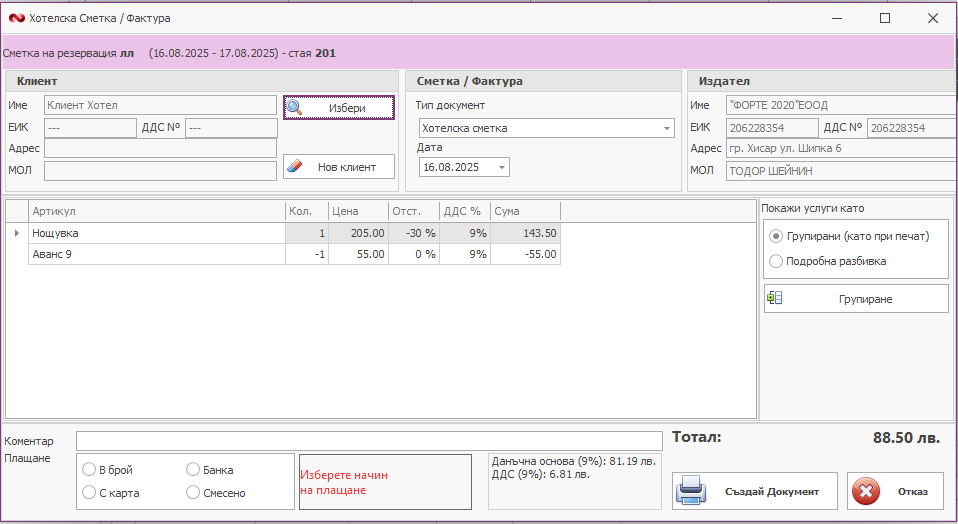Select Групирани (като при печат) option
Image resolution: width=958 pixels, height=524 pixels.
click(x=776, y=237)
